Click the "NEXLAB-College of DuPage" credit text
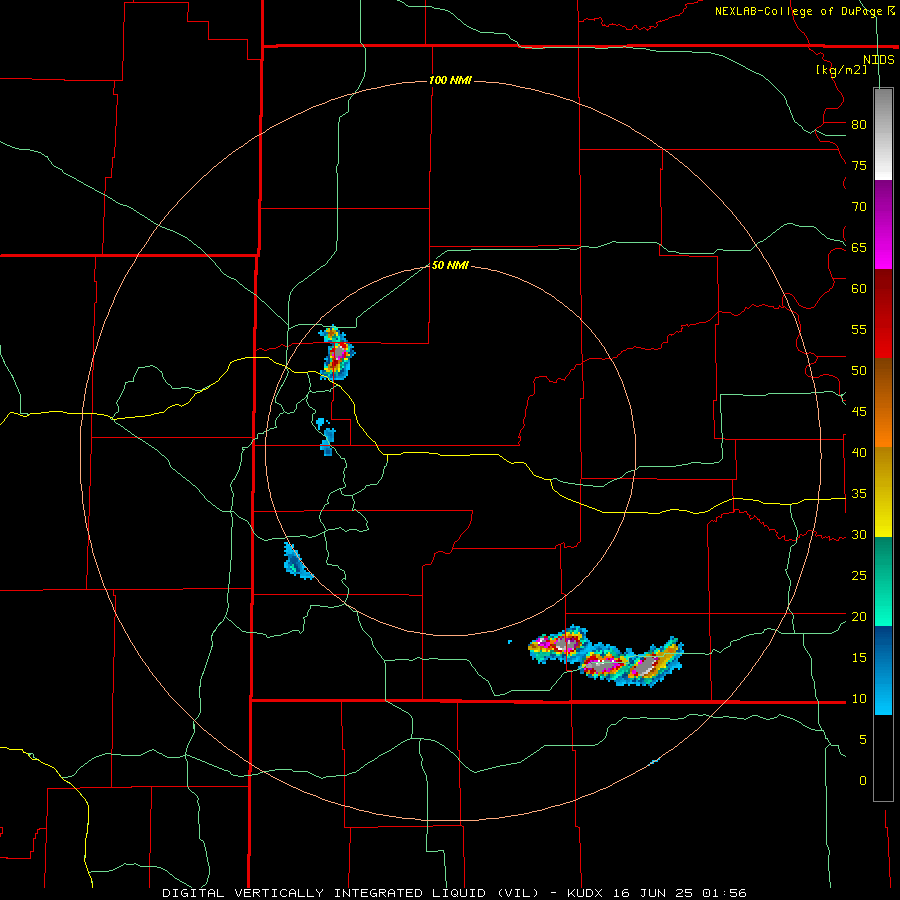The width and height of the screenshot is (900, 900). [799, 11]
